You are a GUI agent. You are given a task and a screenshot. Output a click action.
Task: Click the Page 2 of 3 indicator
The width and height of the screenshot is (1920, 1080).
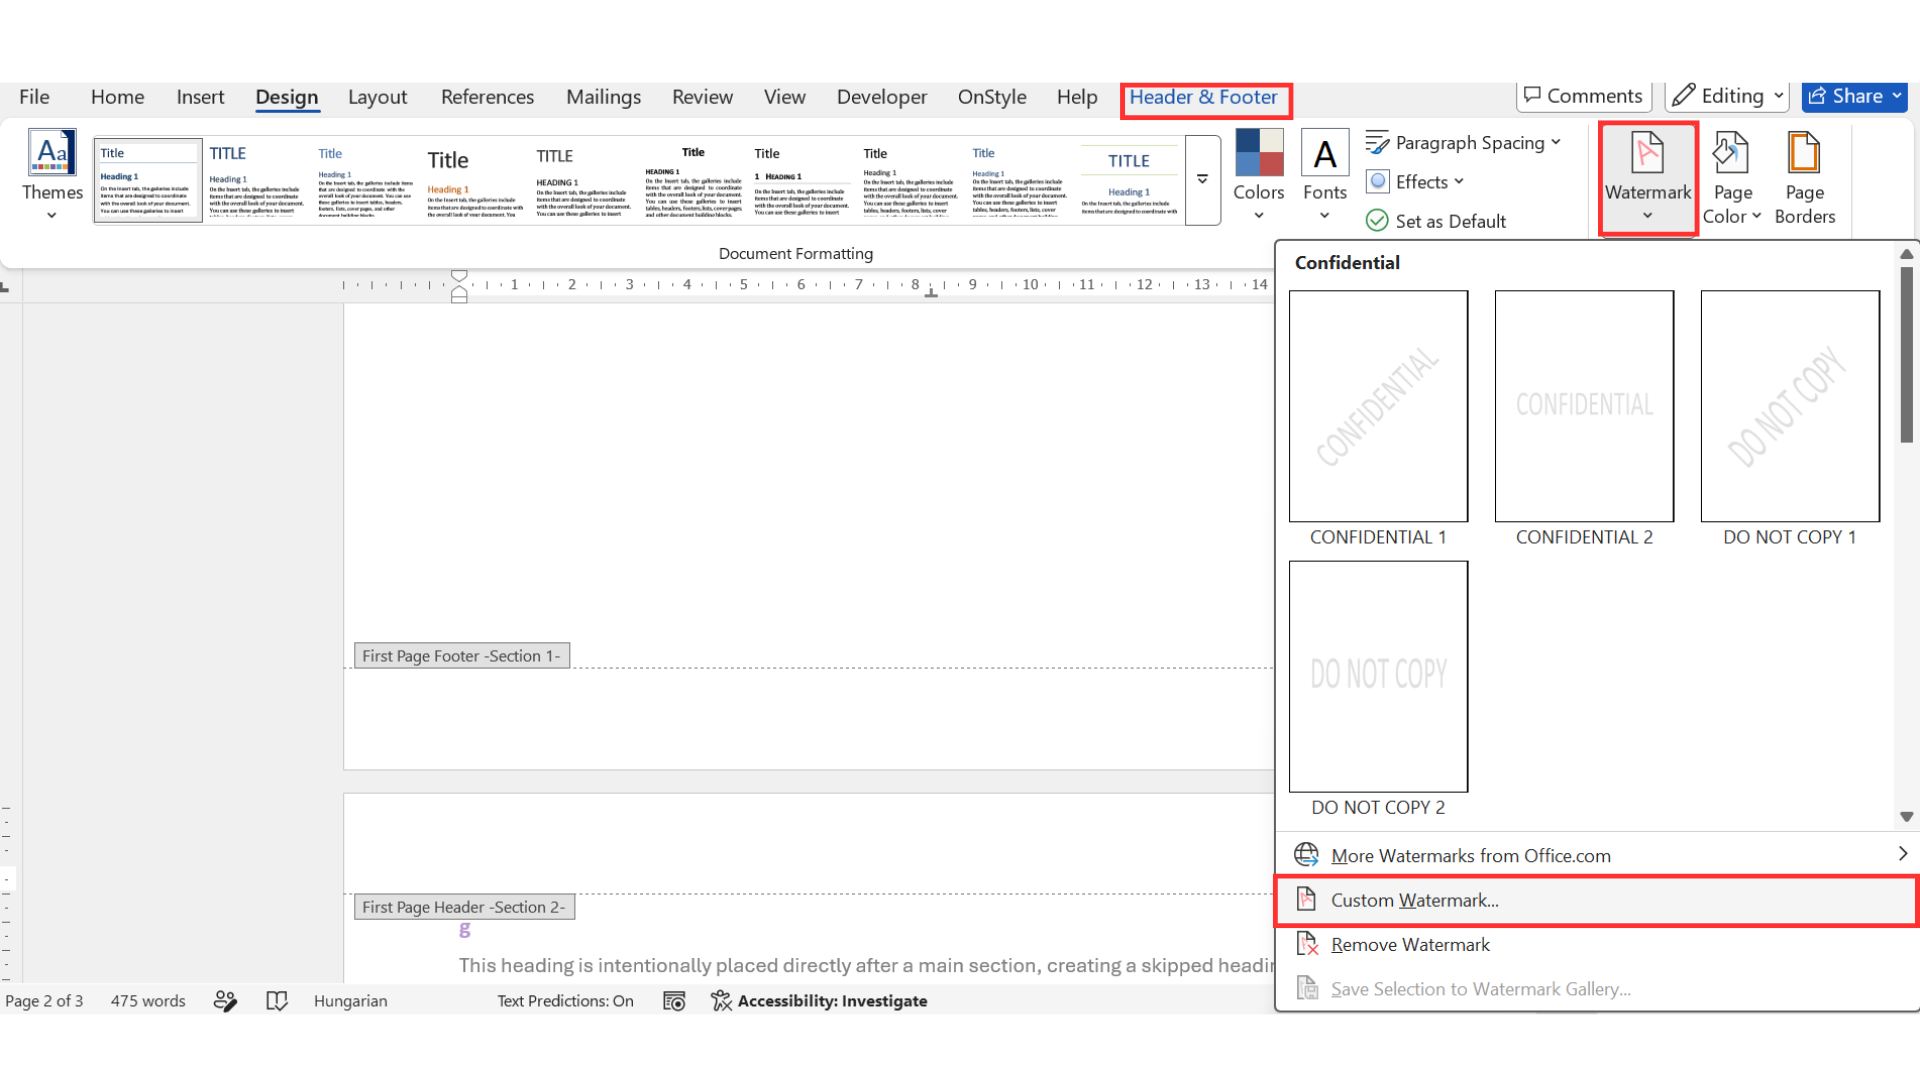pos(44,1001)
